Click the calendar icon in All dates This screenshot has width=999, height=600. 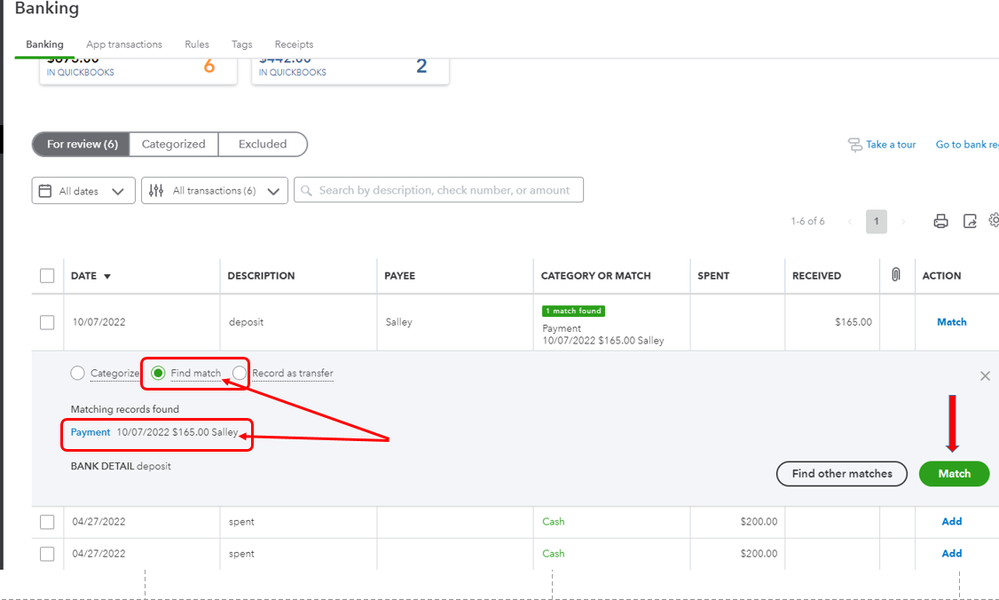point(45,191)
